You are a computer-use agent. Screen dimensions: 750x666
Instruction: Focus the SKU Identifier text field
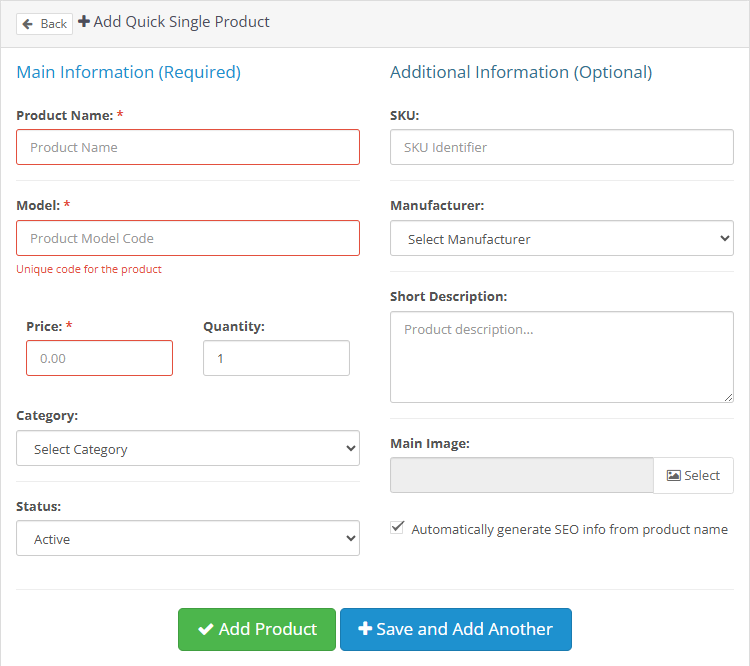[x=561, y=147]
